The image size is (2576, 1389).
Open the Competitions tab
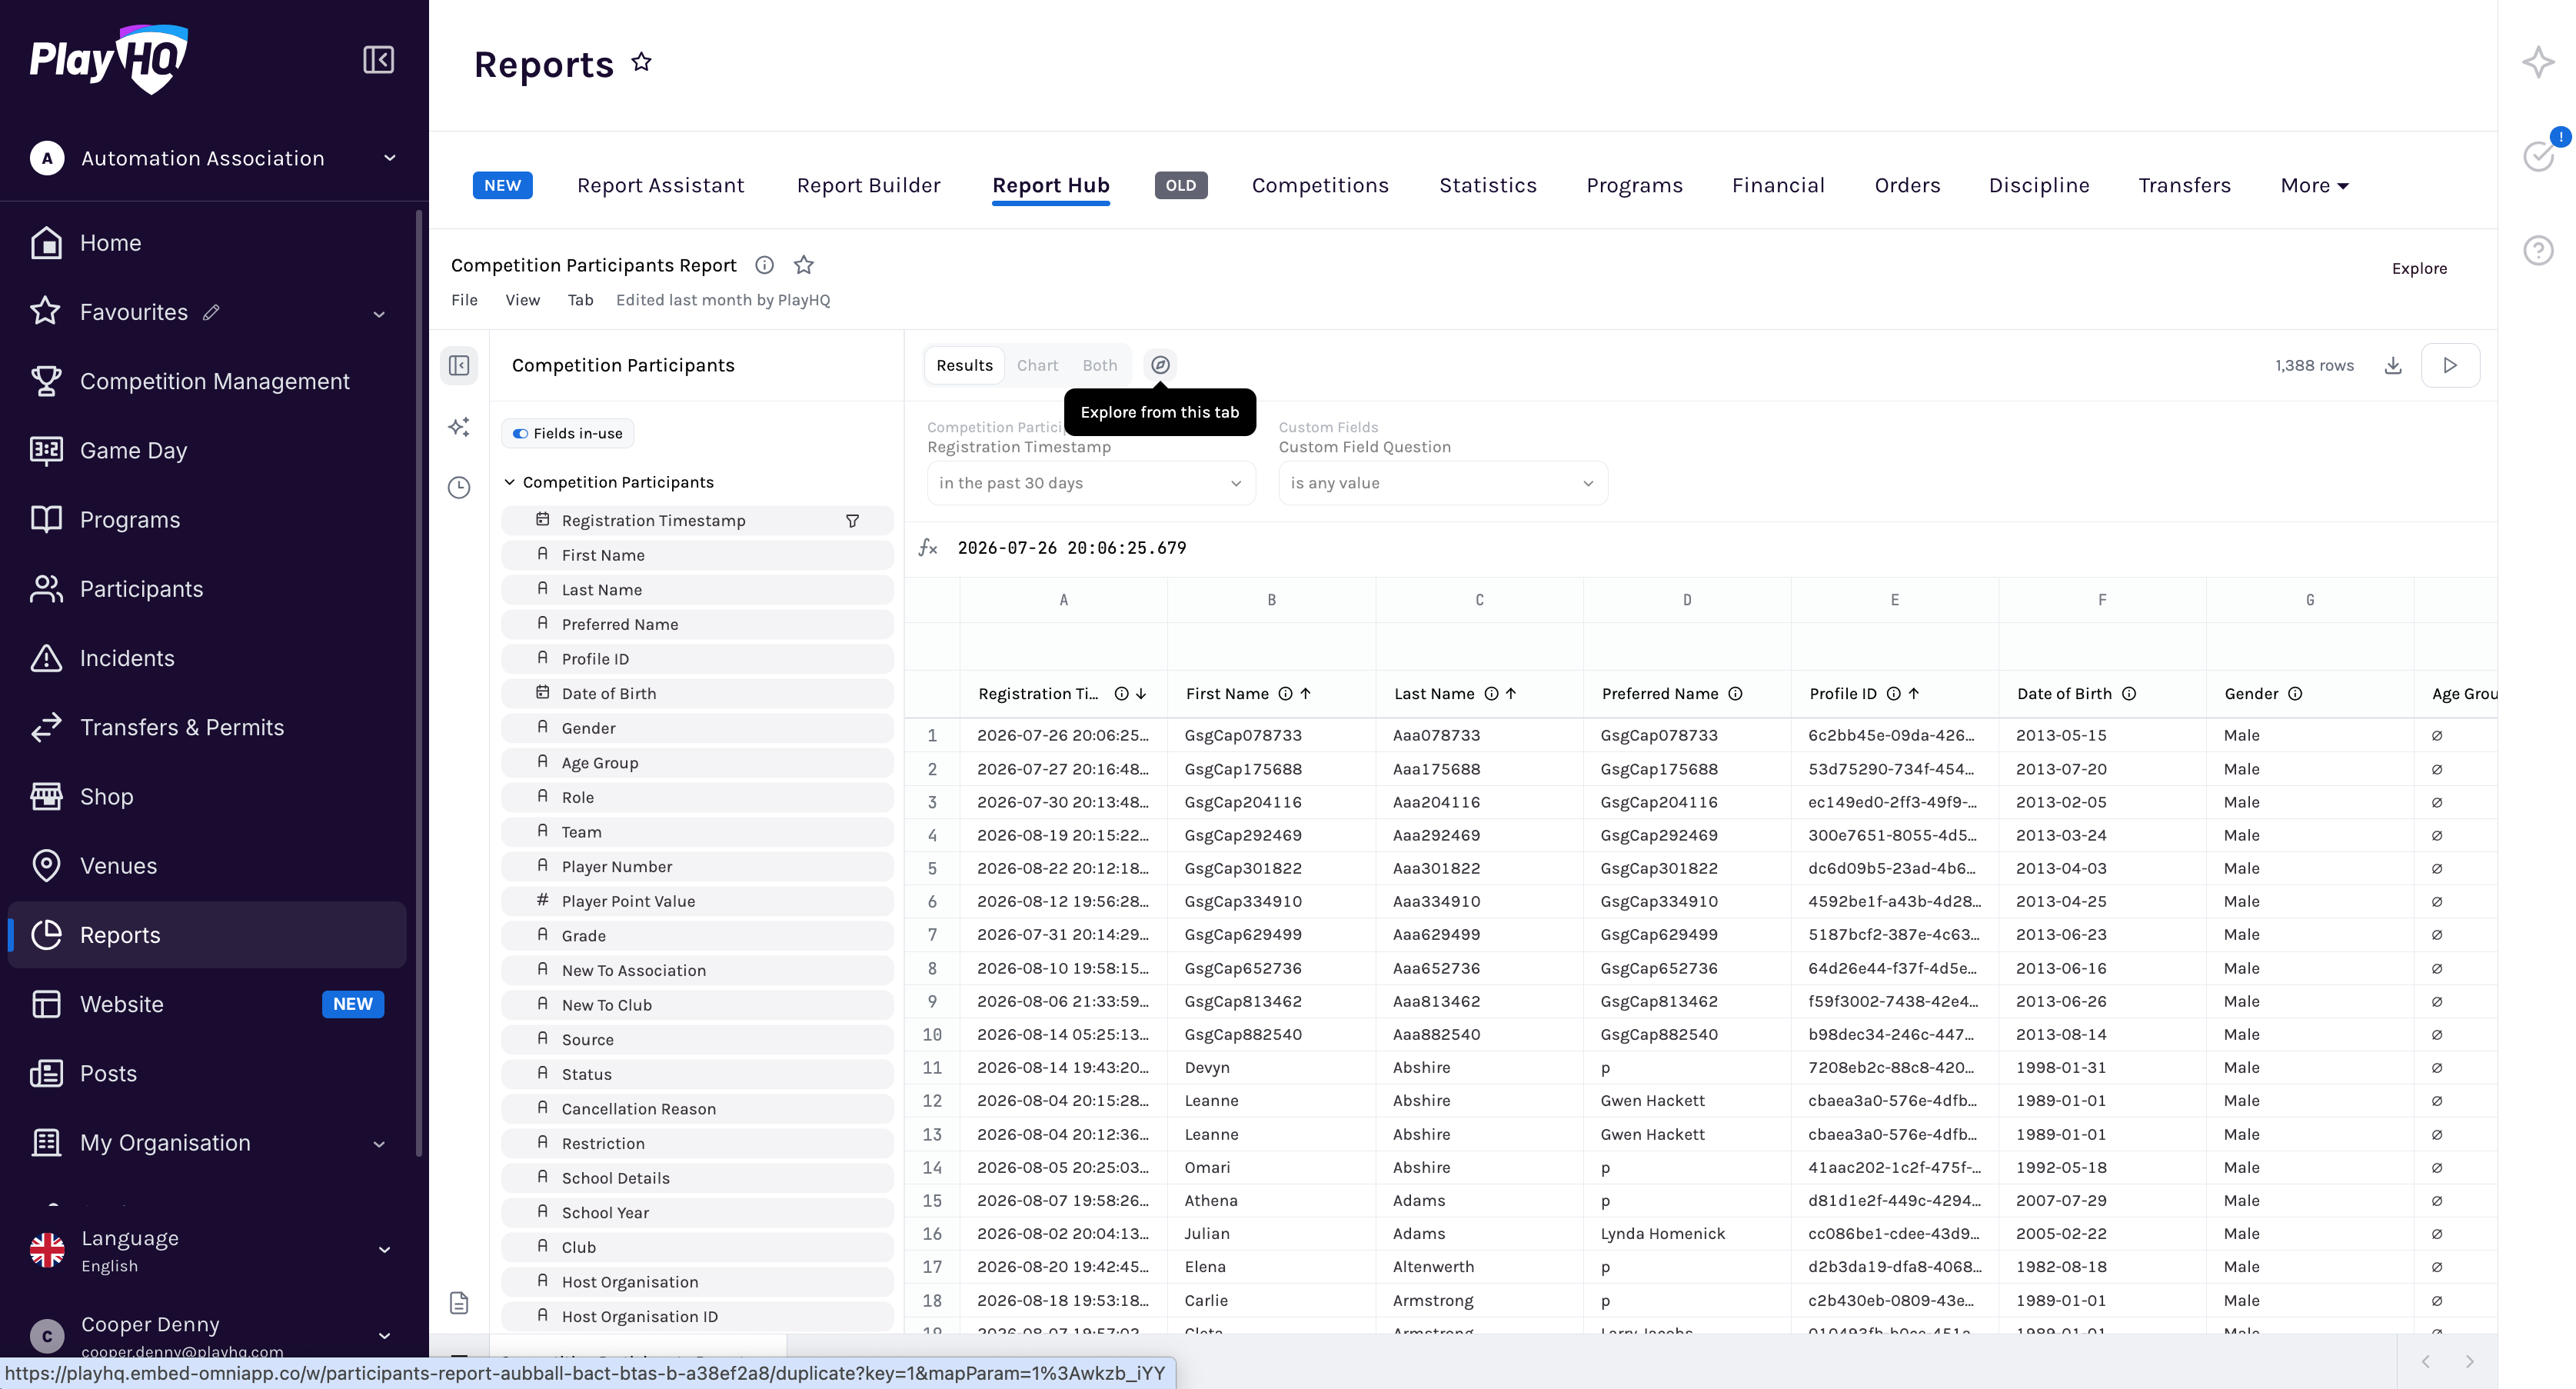[x=1320, y=185]
